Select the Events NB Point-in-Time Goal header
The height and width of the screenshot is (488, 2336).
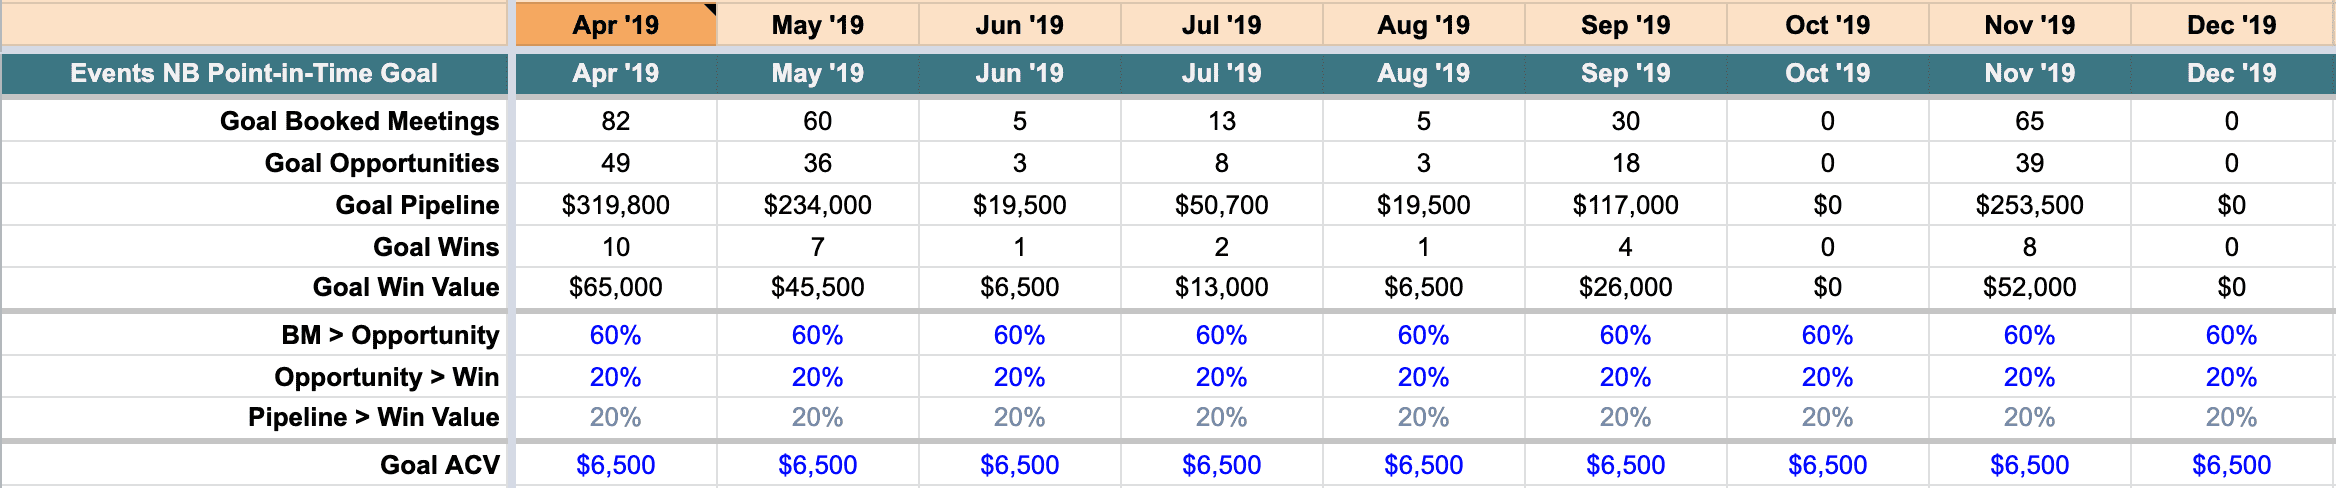(254, 73)
